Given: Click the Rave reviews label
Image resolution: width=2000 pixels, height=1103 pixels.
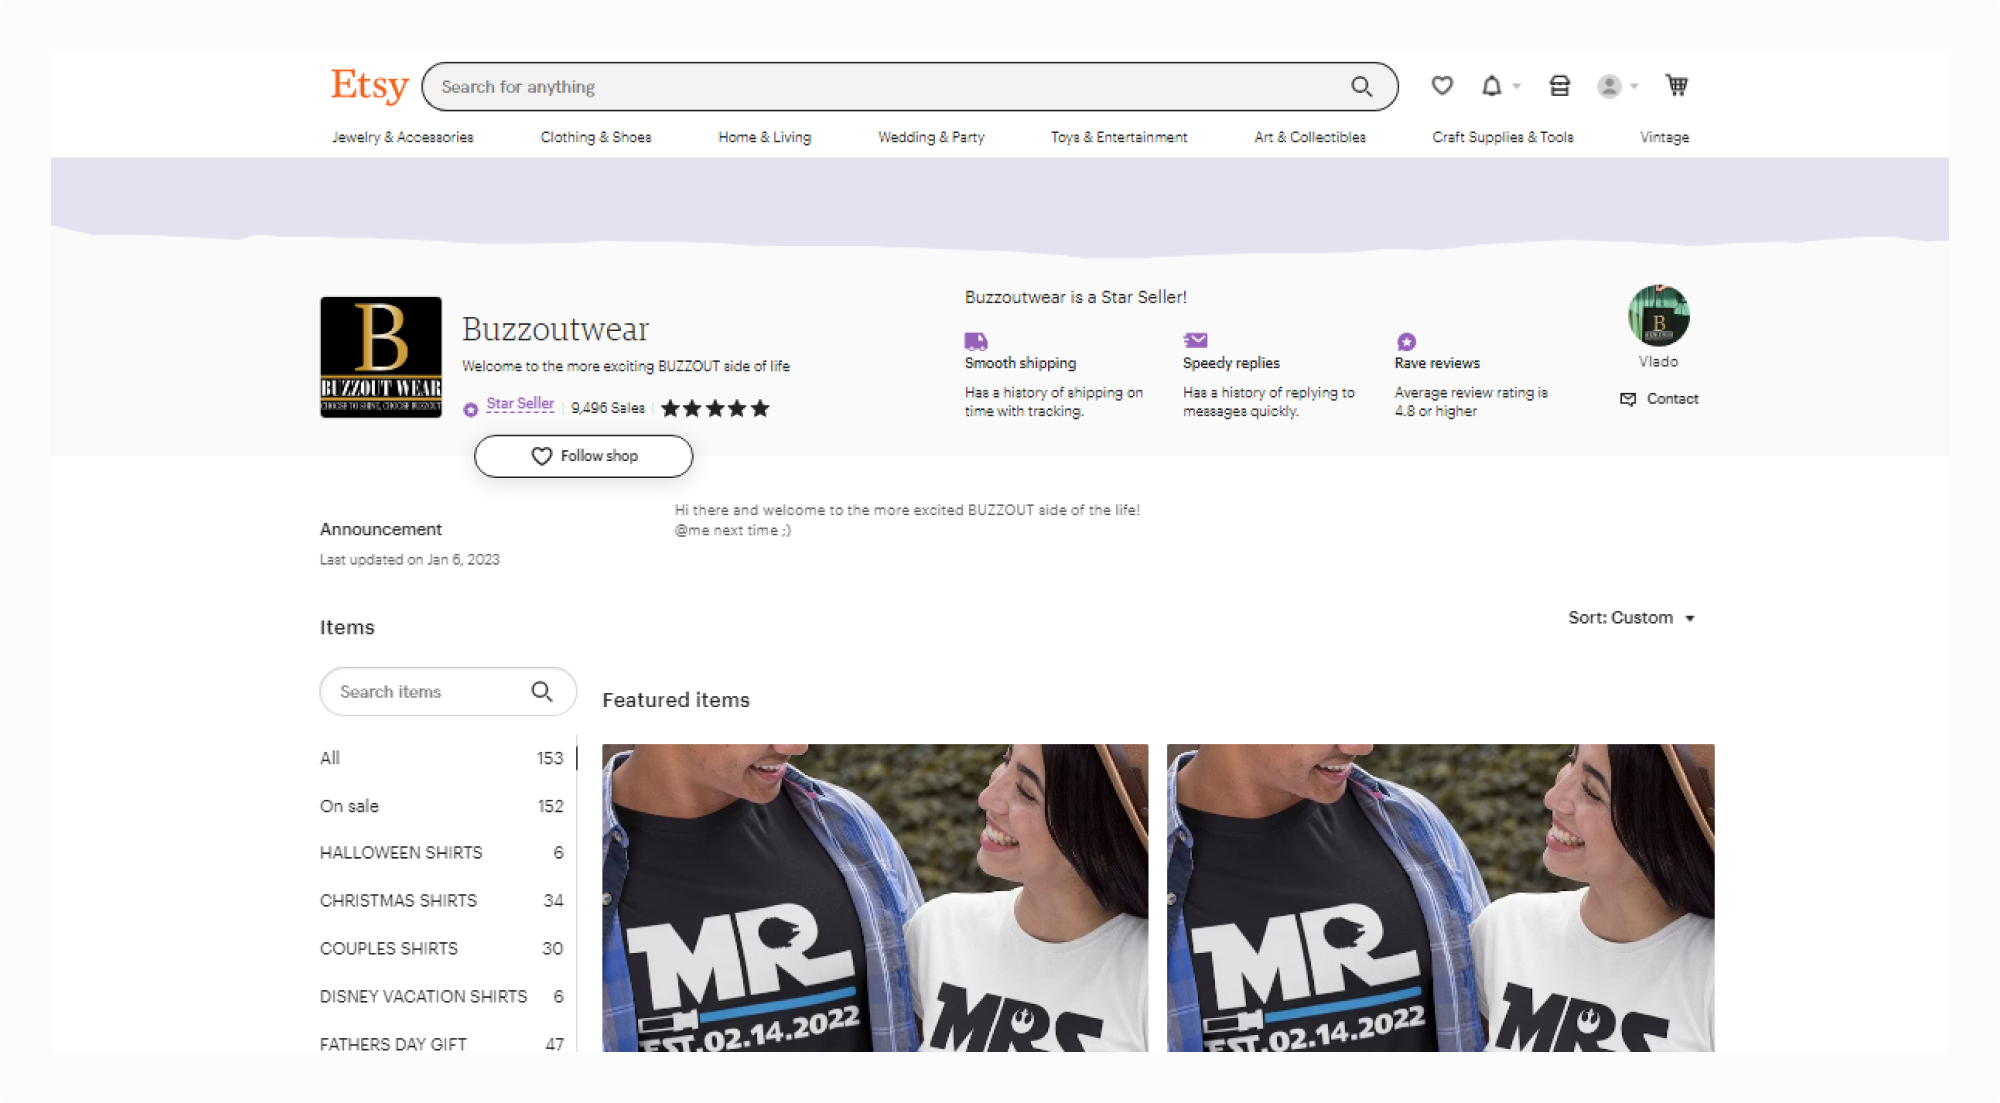Looking at the screenshot, I should point(1437,363).
